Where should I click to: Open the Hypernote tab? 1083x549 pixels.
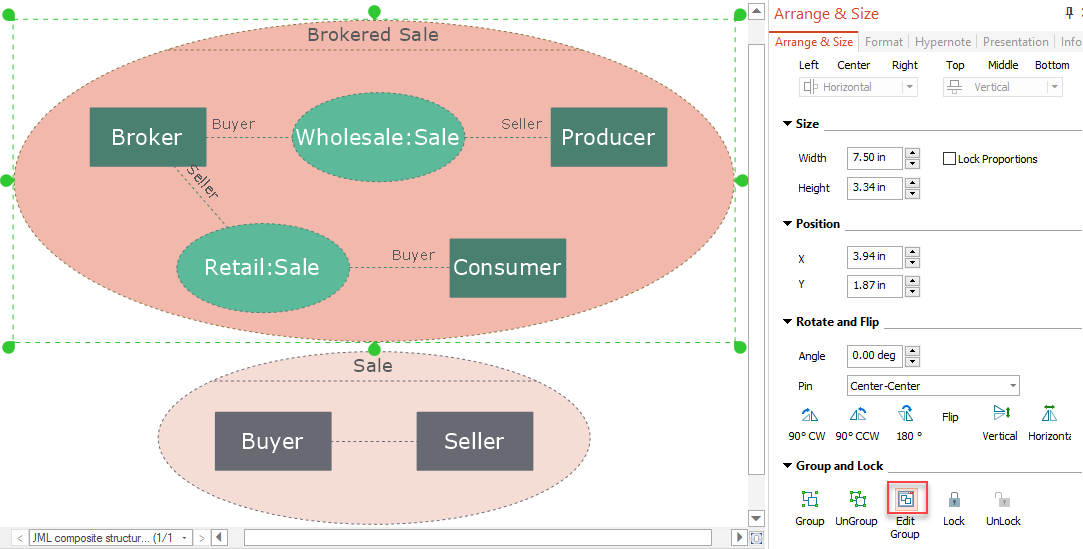pos(943,42)
